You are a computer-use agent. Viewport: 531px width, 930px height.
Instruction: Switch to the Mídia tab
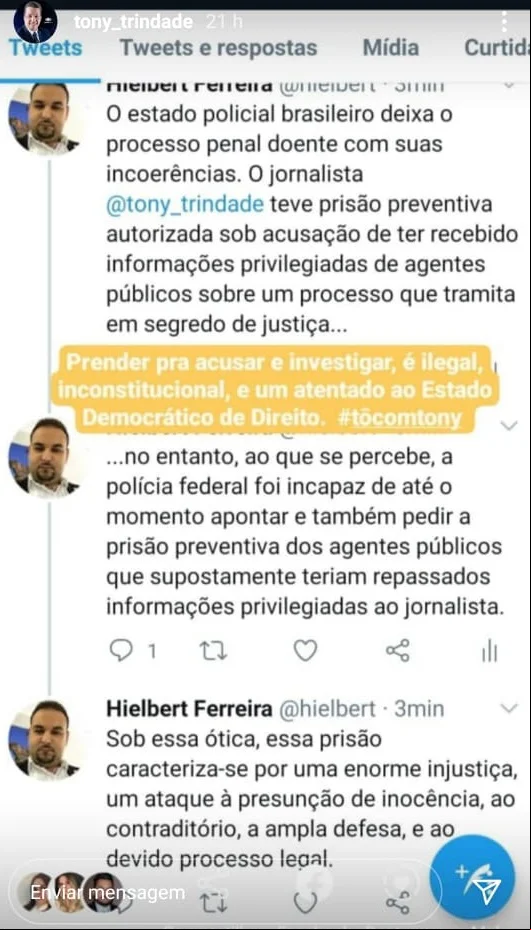pos(391,47)
